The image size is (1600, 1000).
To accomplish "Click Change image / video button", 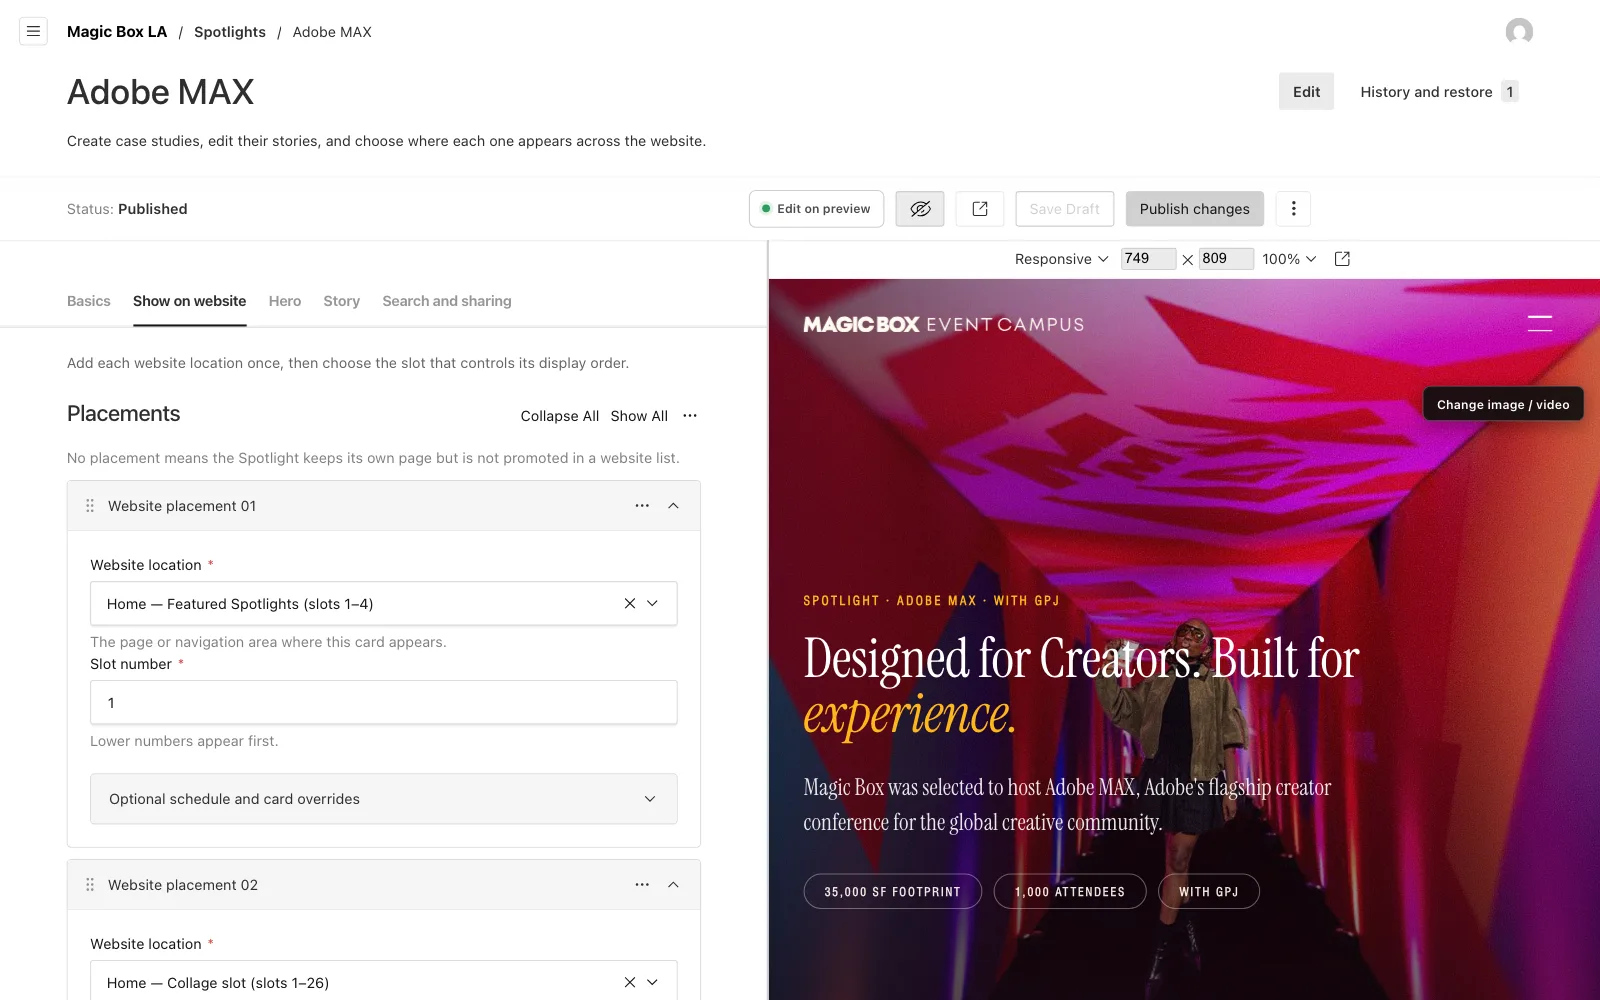I will pos(1503,404).
